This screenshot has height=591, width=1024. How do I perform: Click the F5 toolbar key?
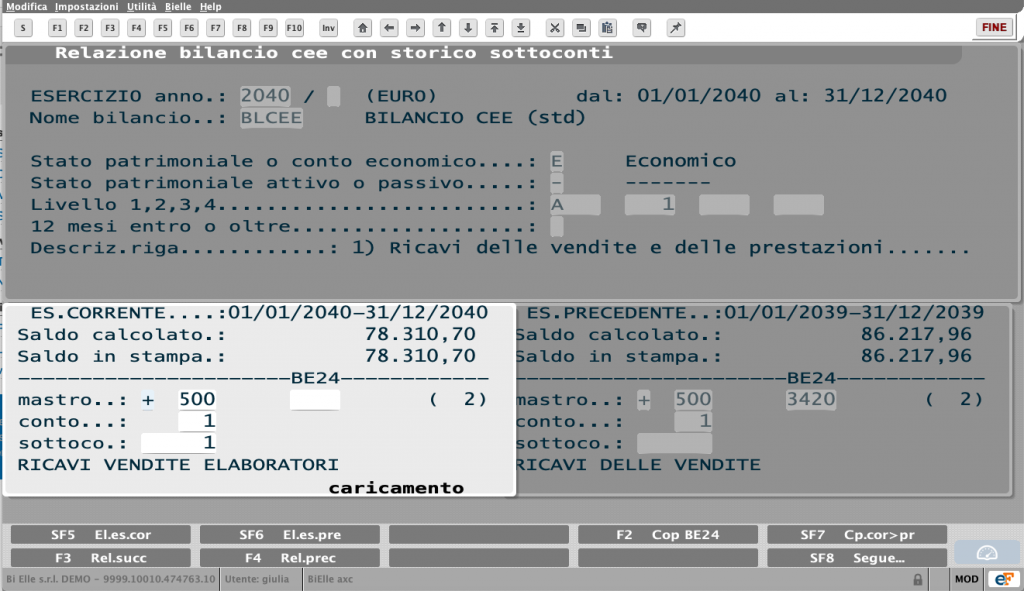[163, 28]
